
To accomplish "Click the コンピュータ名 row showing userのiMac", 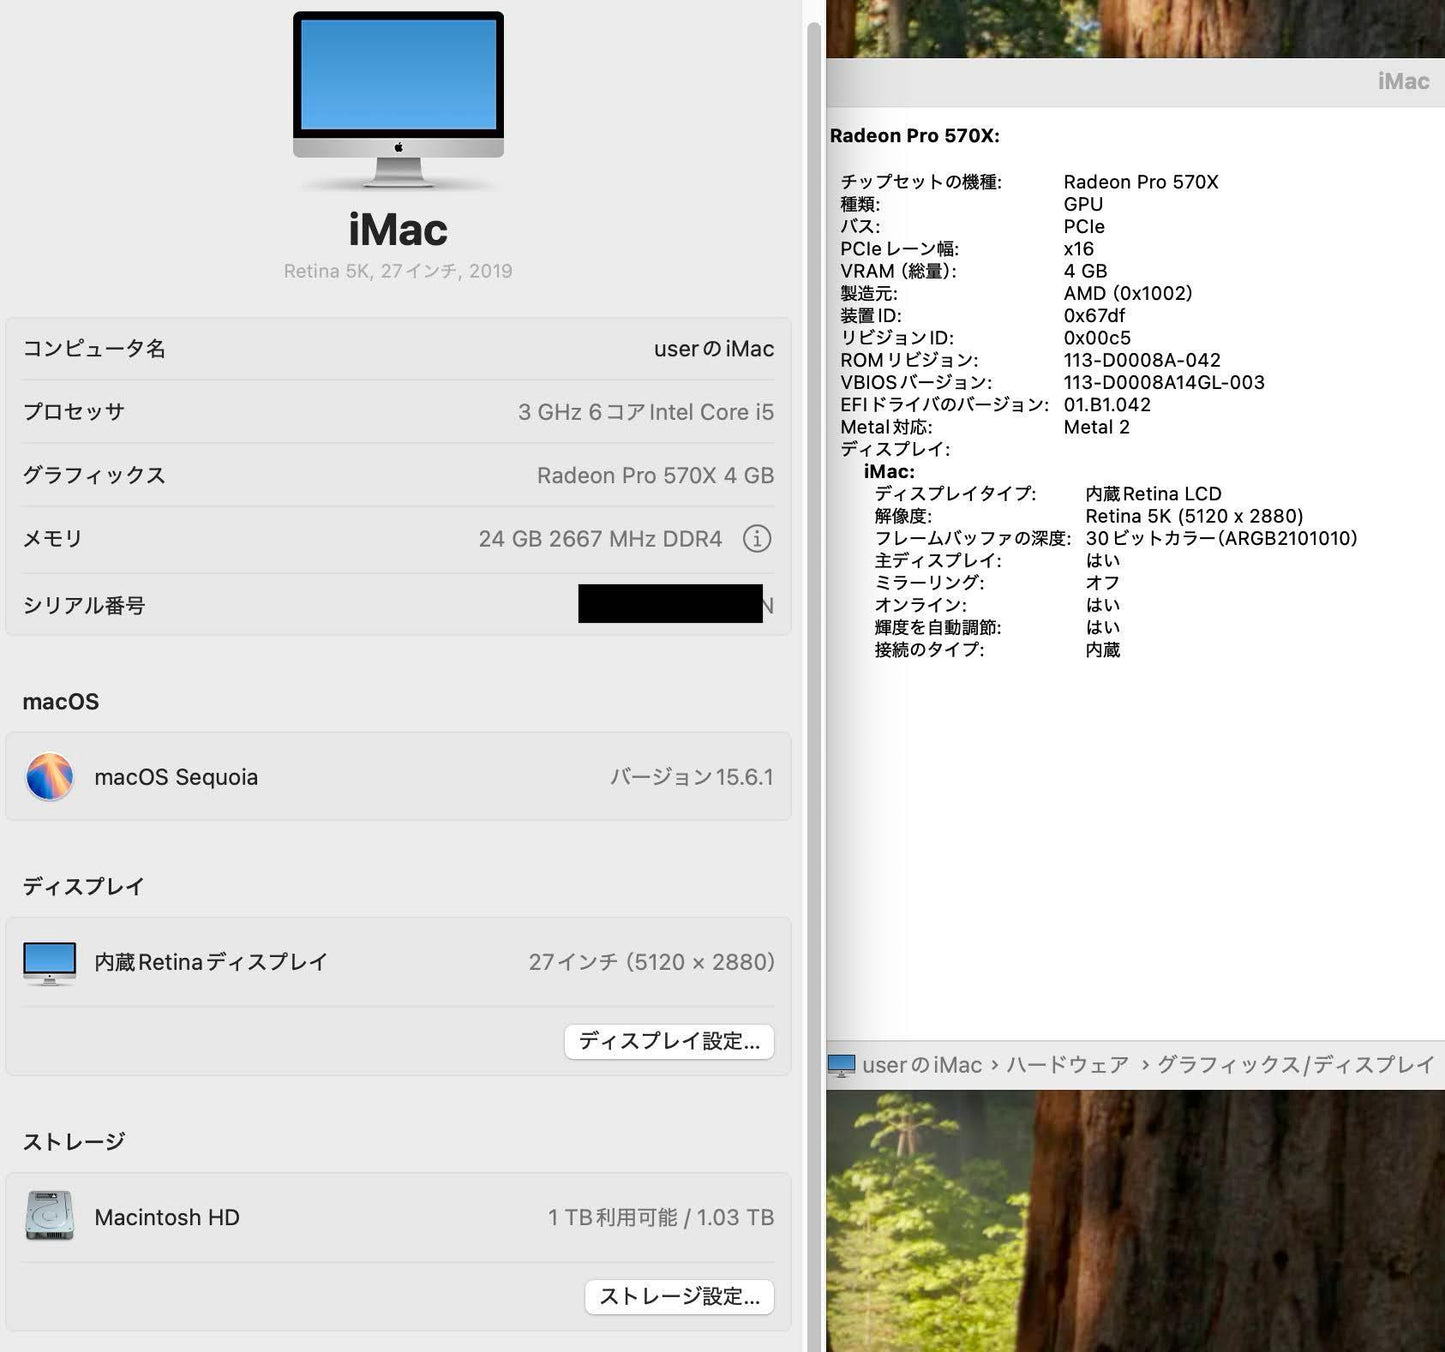I will pos(397,348).
